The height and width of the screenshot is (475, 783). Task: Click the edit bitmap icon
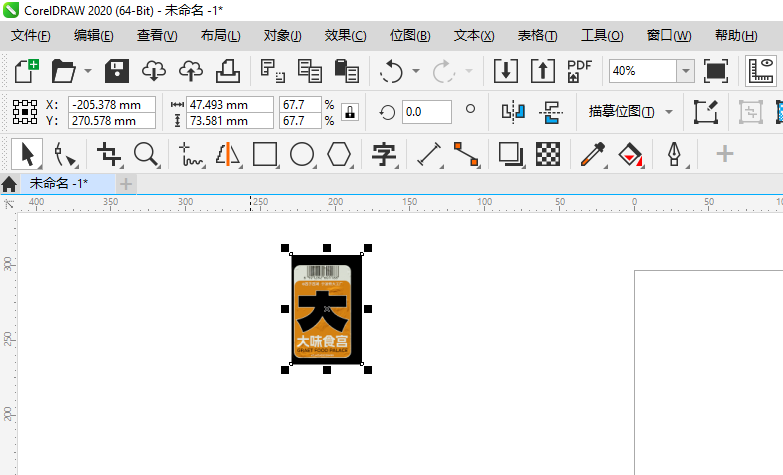[705, 112]
